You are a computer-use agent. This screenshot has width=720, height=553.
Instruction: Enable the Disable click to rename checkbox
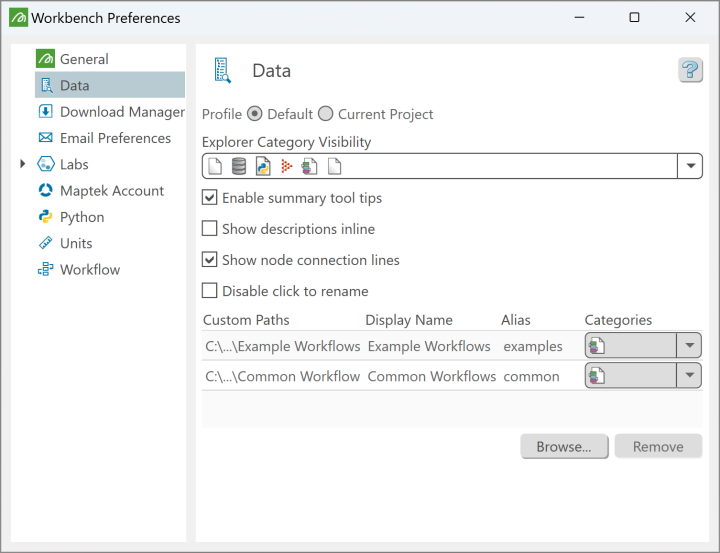[210, 291]
